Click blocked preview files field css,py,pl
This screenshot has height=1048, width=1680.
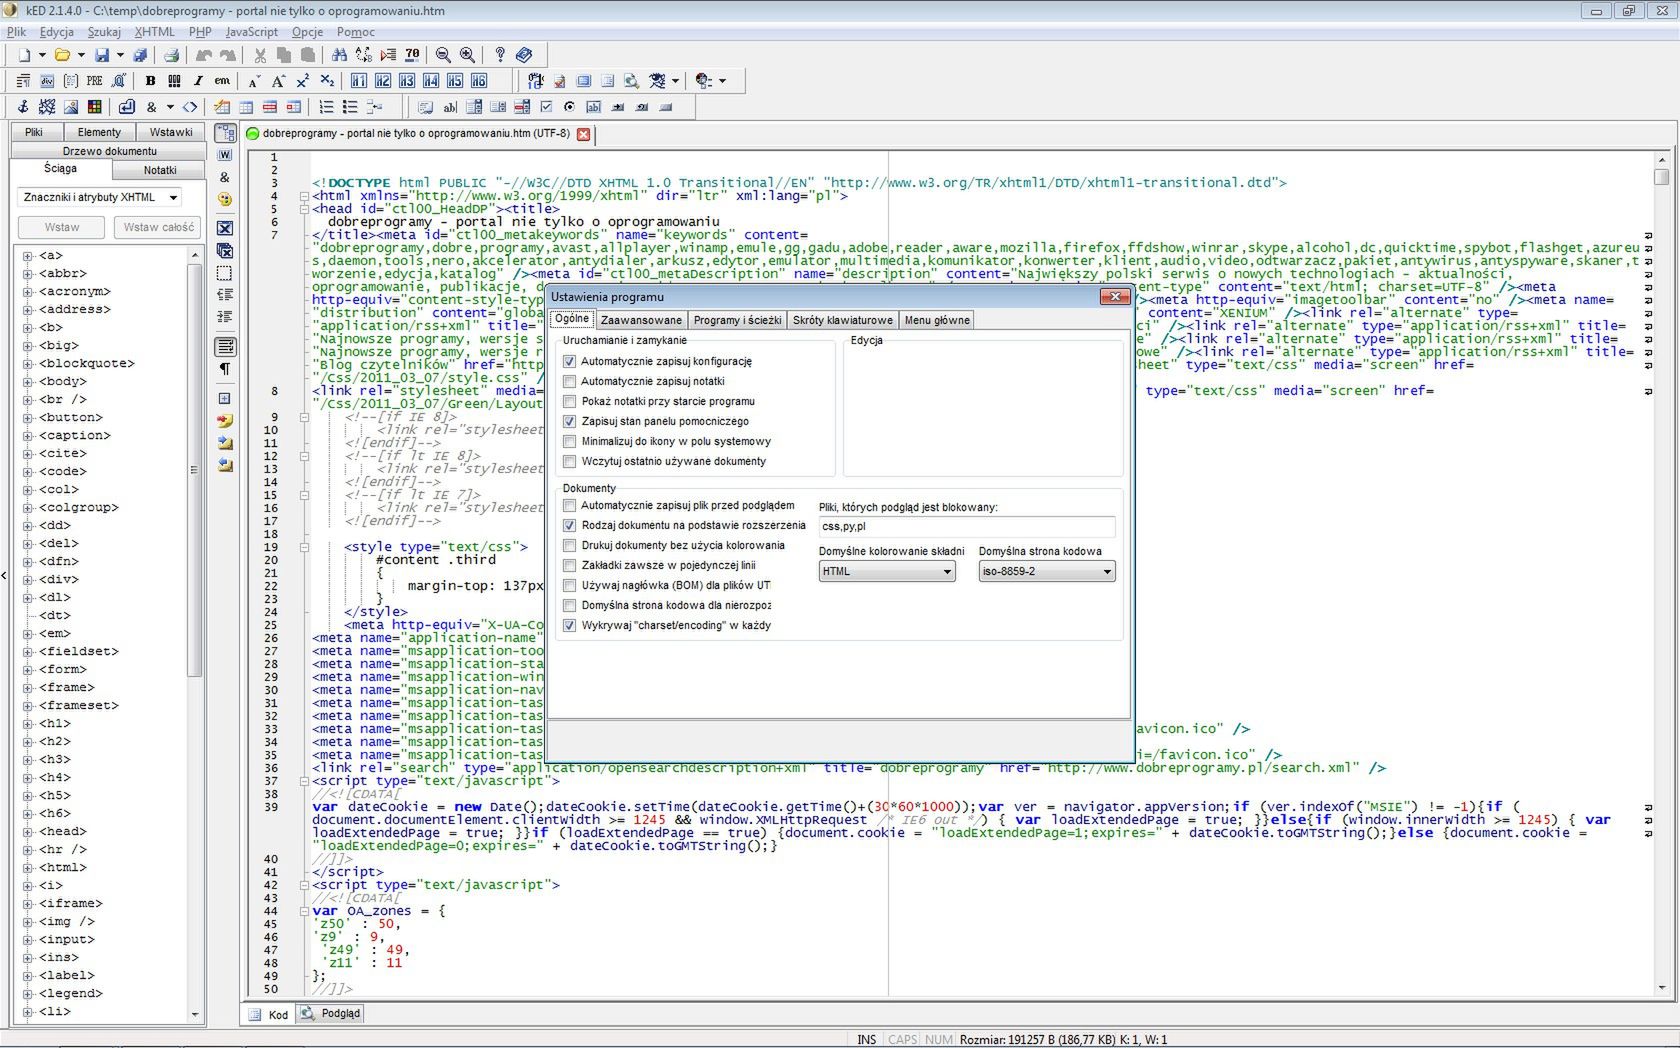pos(966,527)
